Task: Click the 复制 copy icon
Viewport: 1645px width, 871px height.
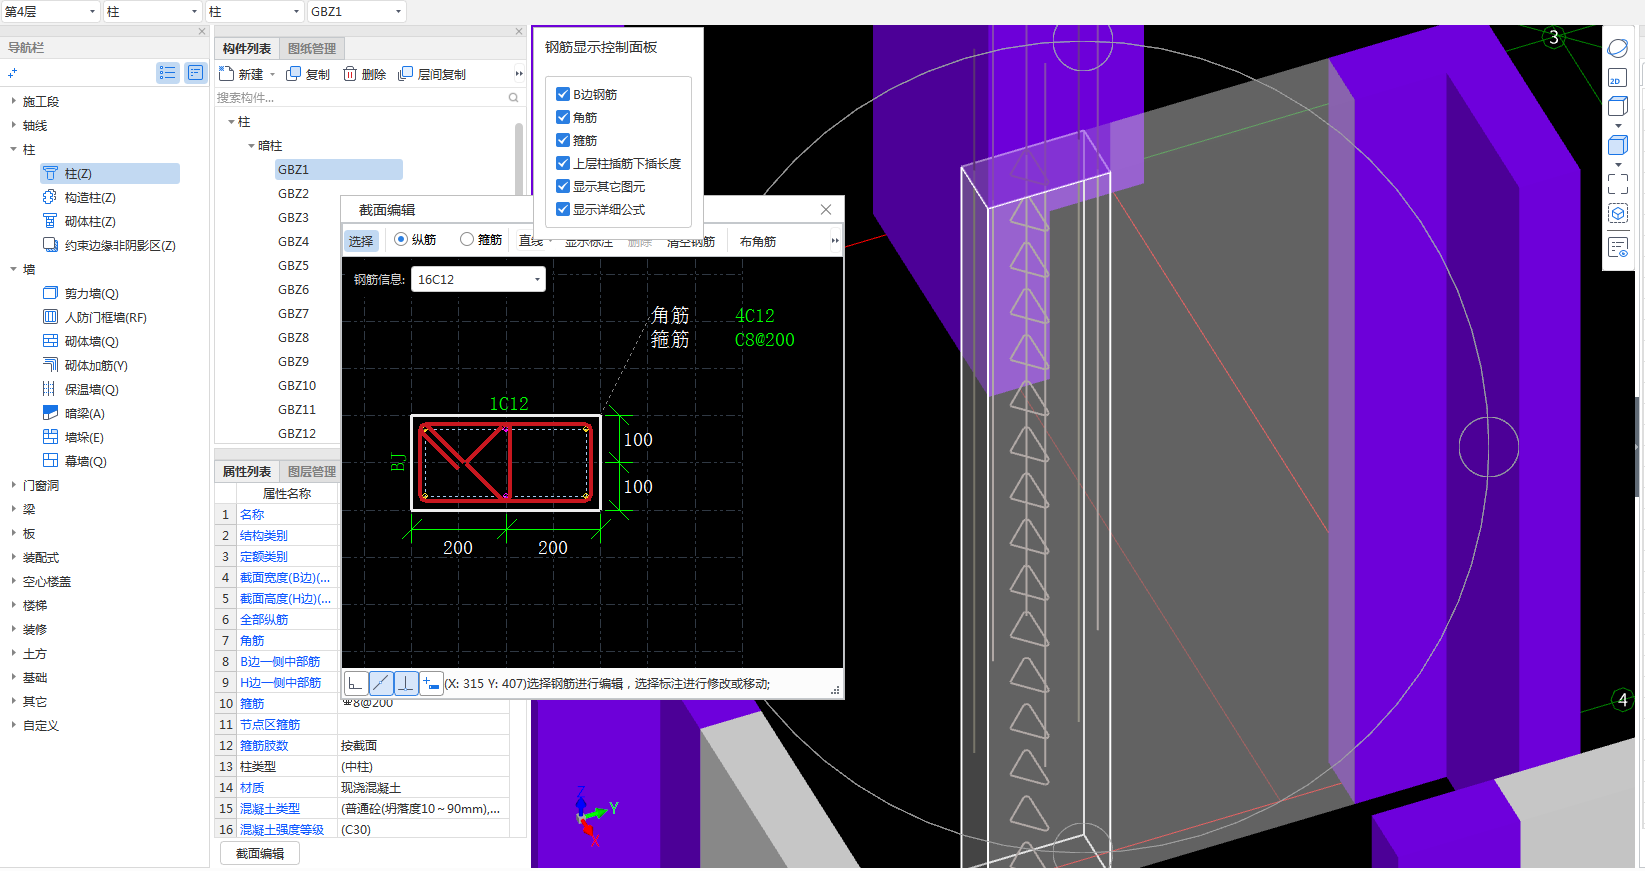Action: (x=293, y=74)
